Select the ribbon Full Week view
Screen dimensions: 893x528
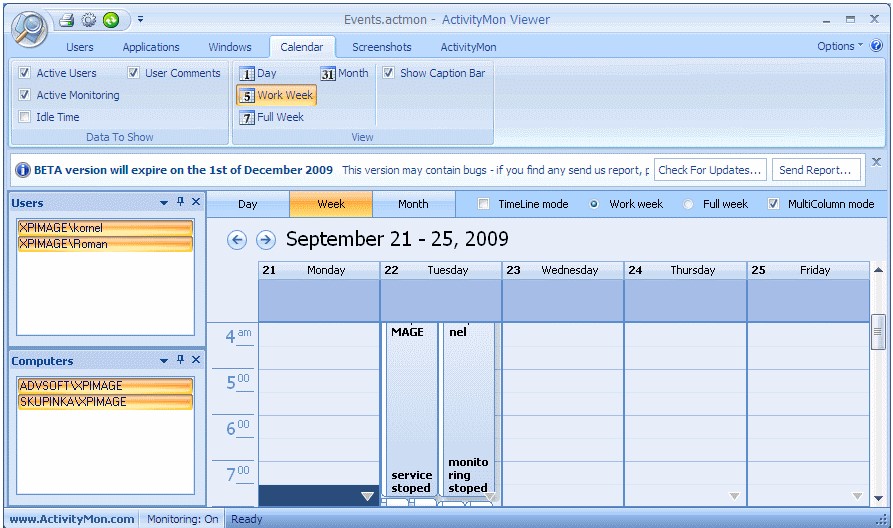point(272,117)
